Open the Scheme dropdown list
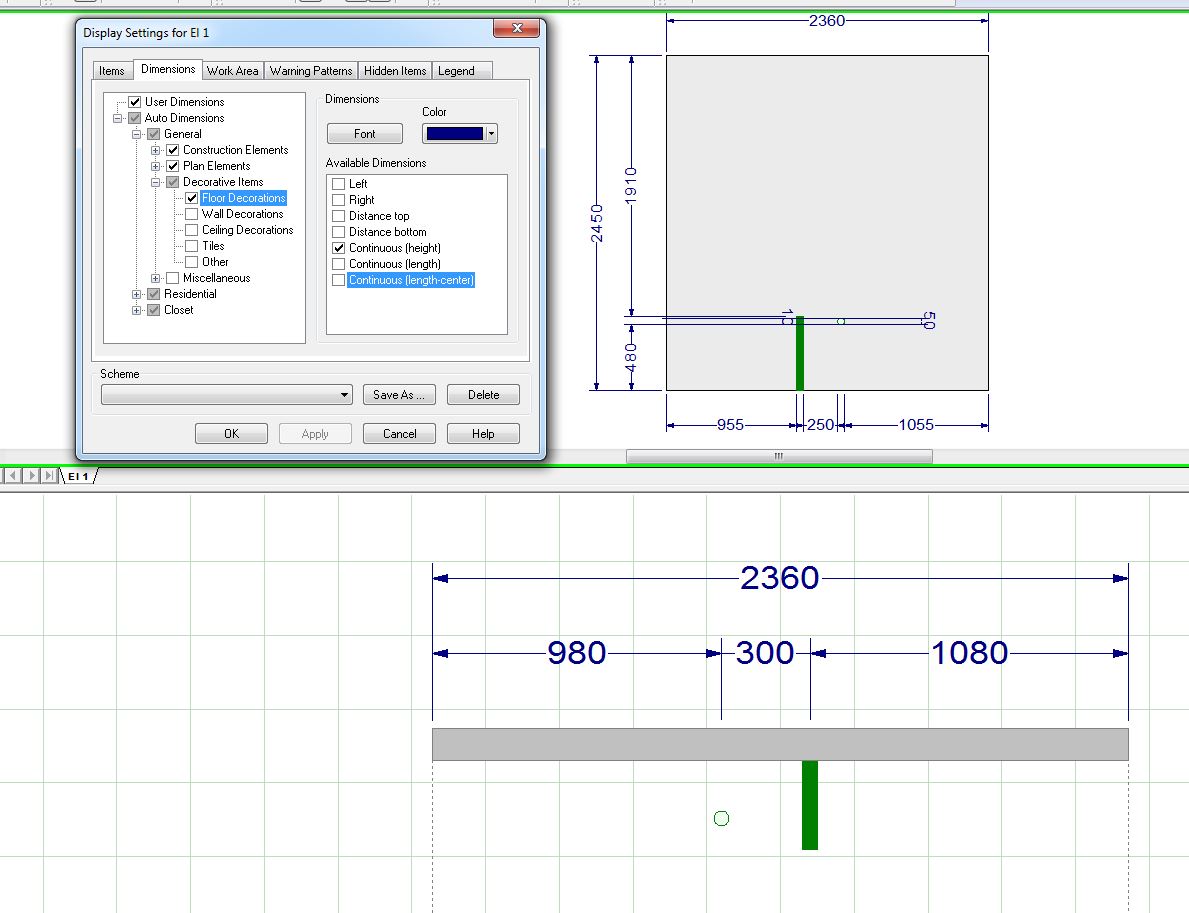This screenshot has width=1189, height=913. (x=345, y=395)
